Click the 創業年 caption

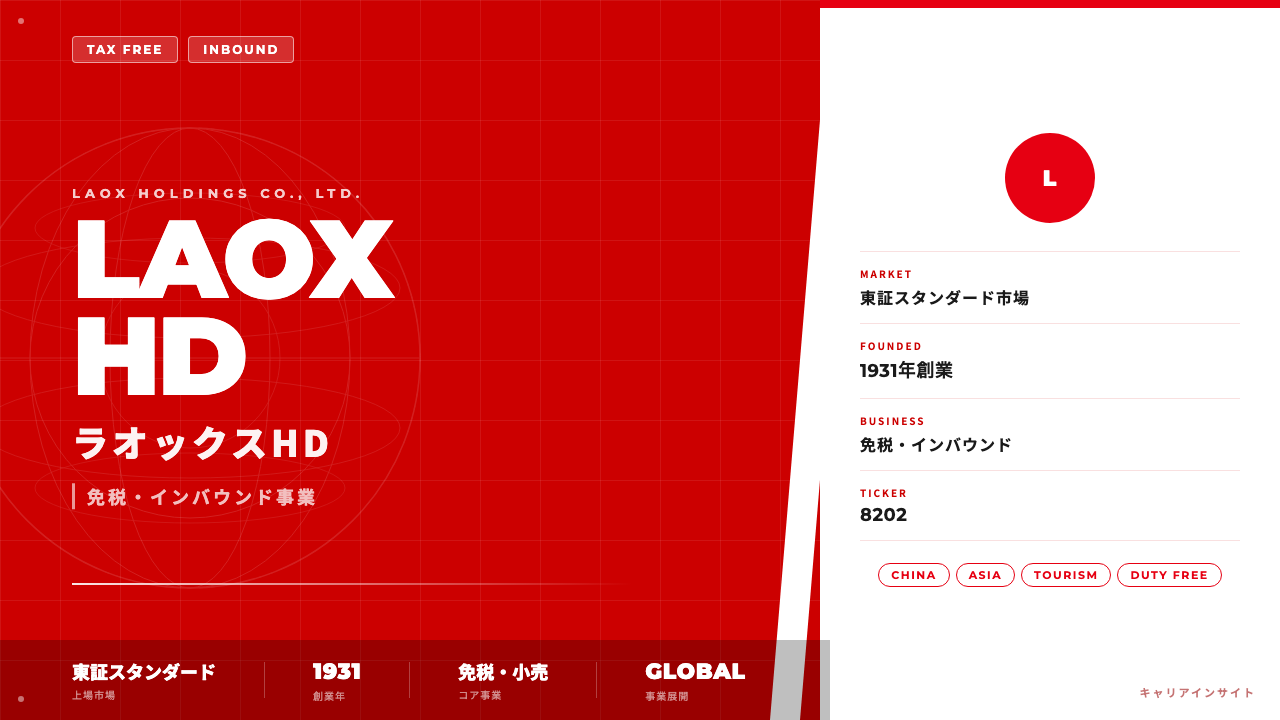pos(329,696)
